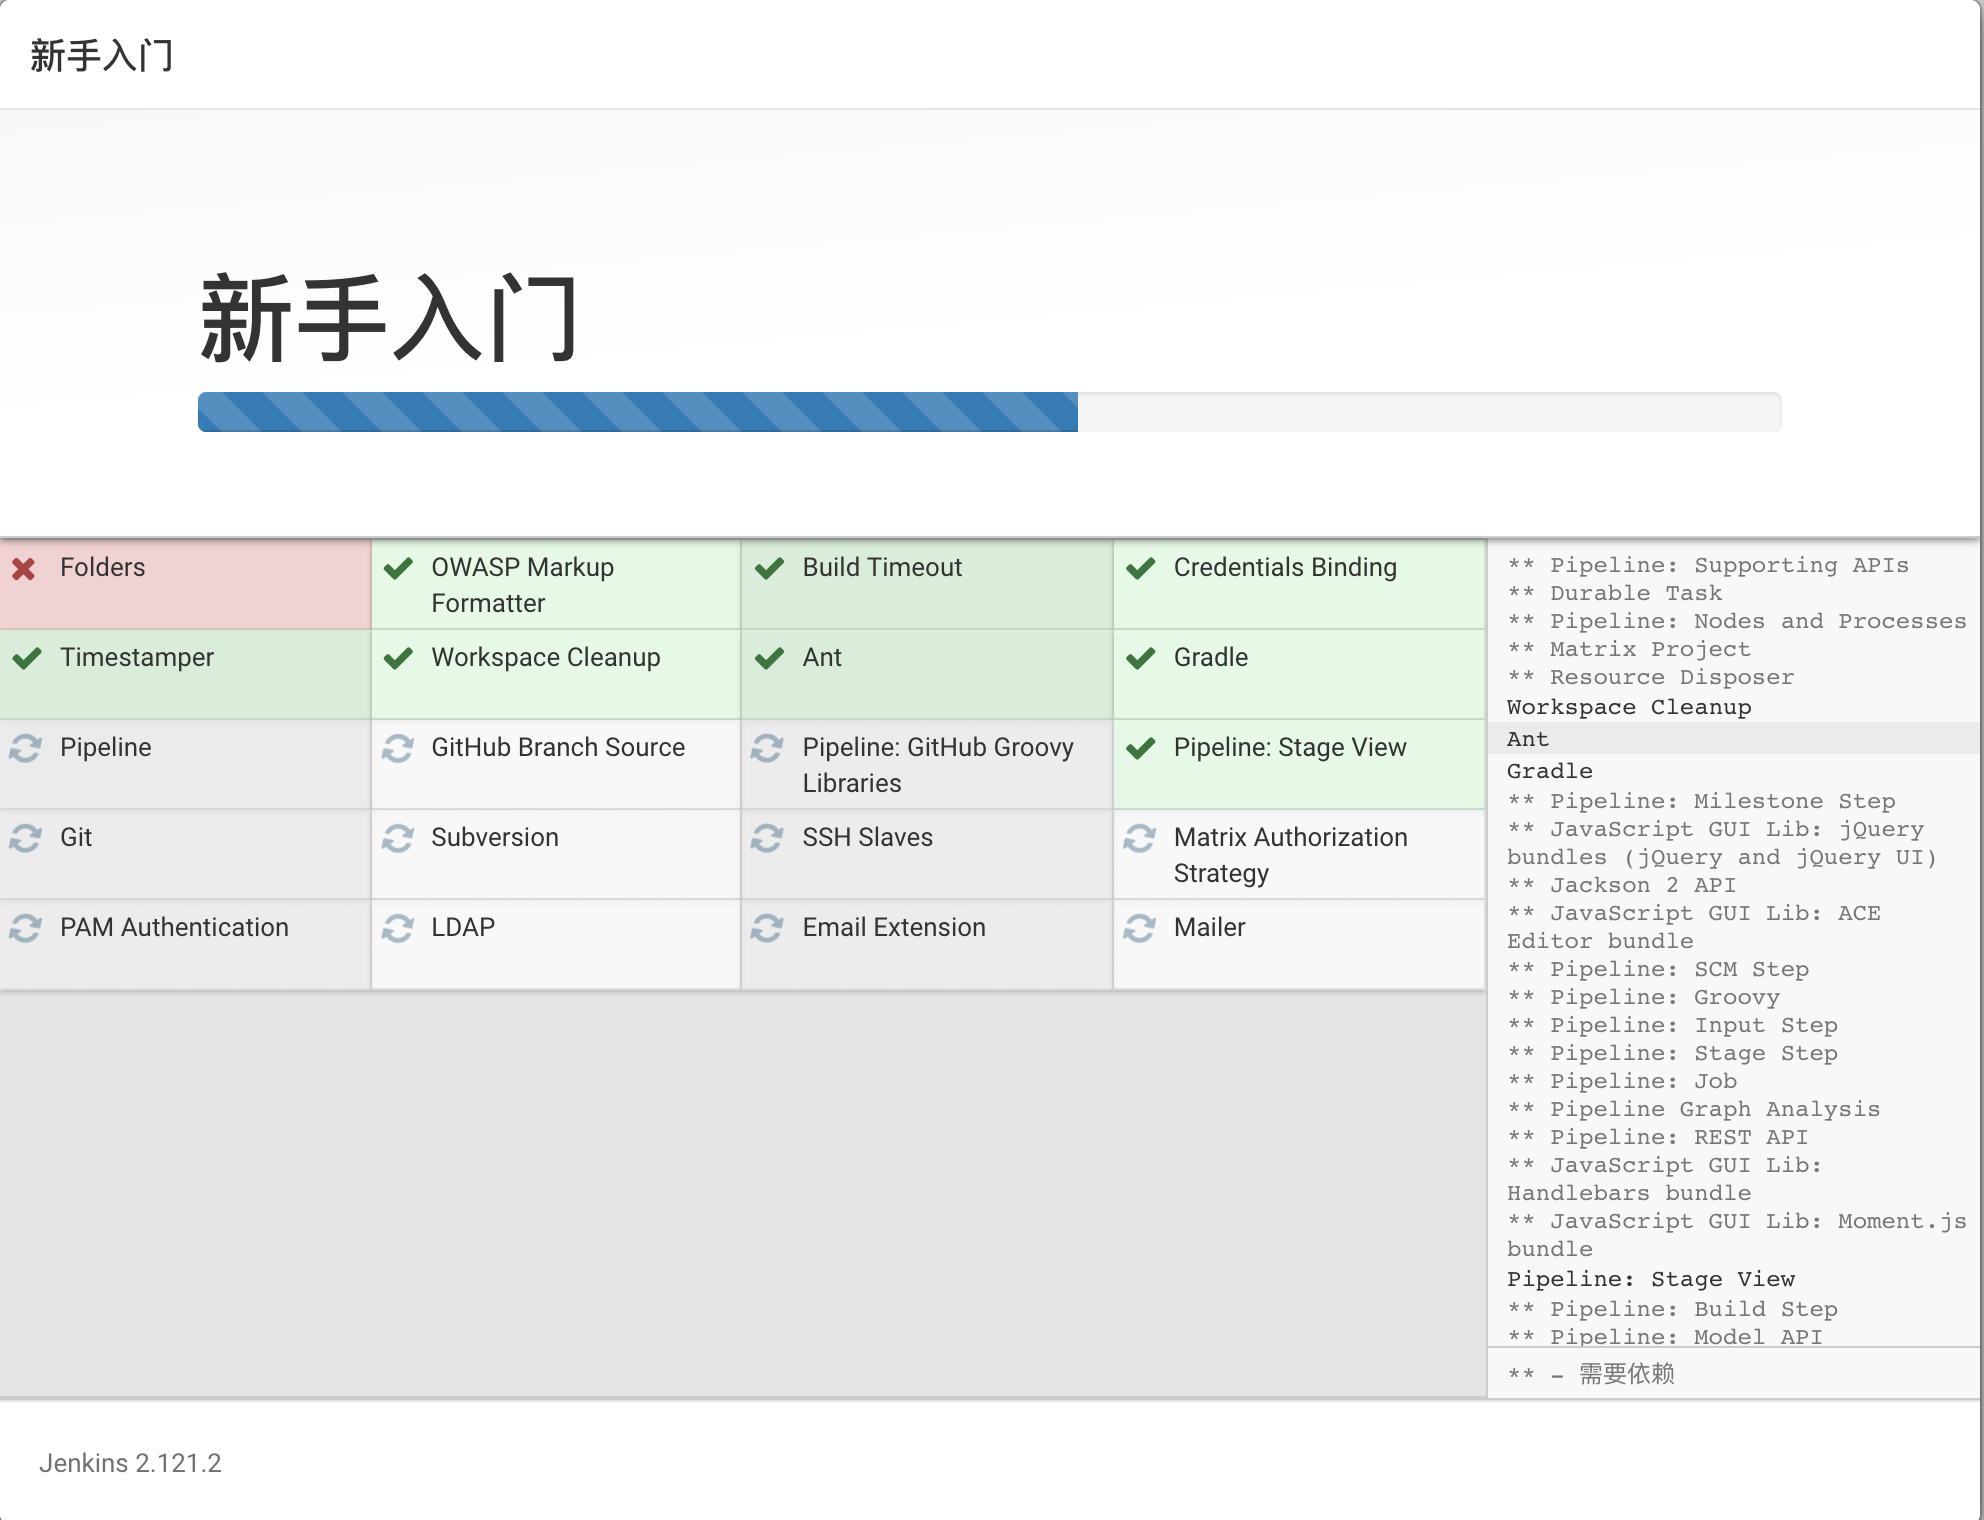Click the red failure icon beside Folders
Image resolution: width=1984 pixels, height=1520 pixels.
coord(26,567)
